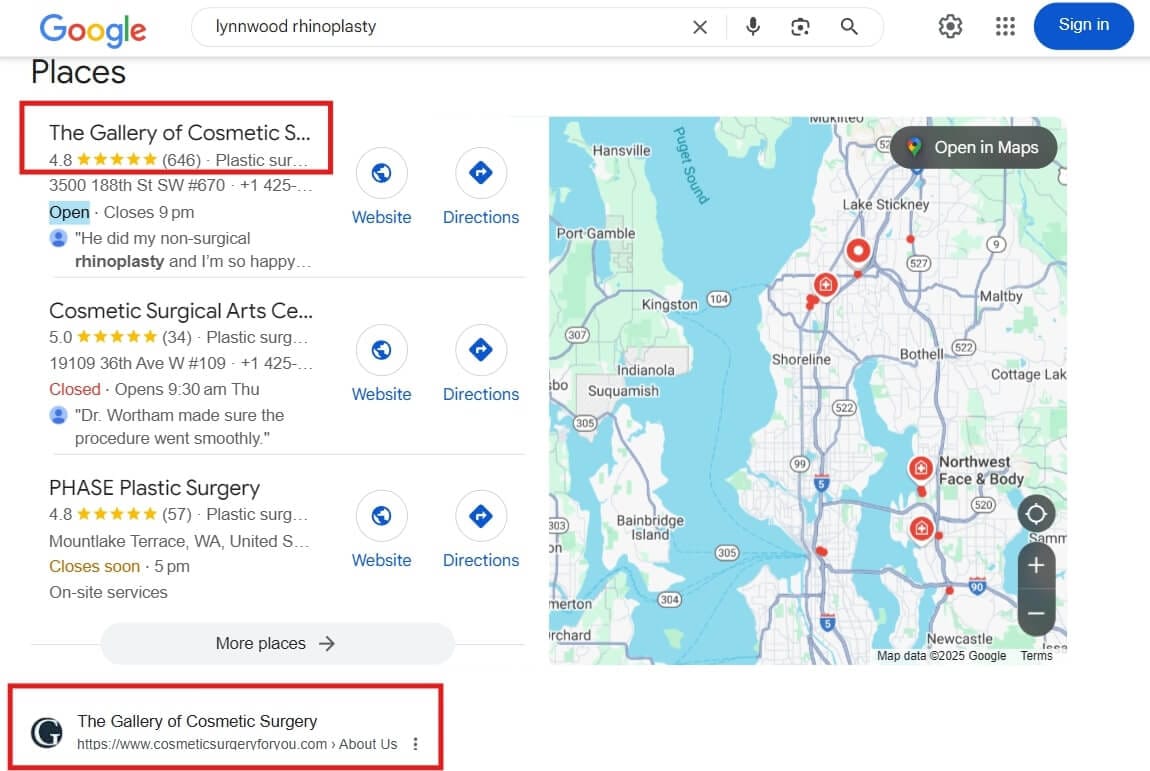Click the Sign in button

click(x=1083, y=26)
